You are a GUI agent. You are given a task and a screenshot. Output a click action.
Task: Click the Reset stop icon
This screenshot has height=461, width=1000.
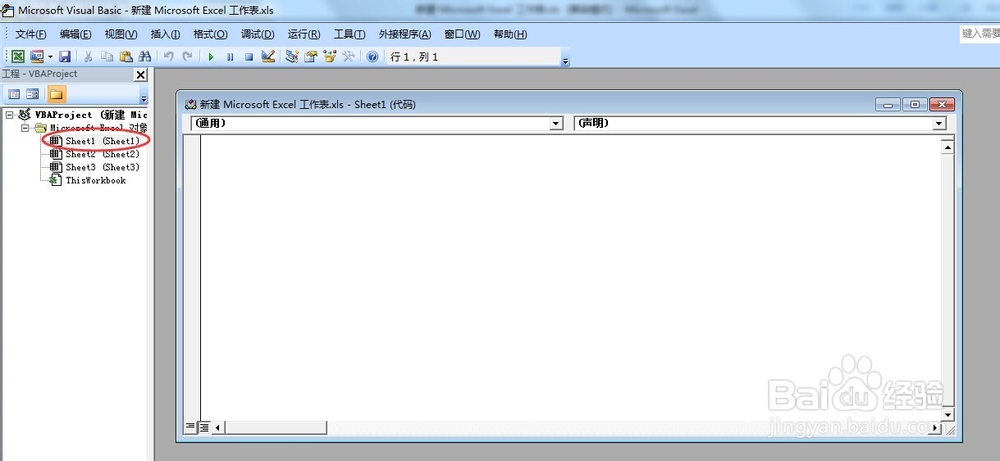coord(249,57)
